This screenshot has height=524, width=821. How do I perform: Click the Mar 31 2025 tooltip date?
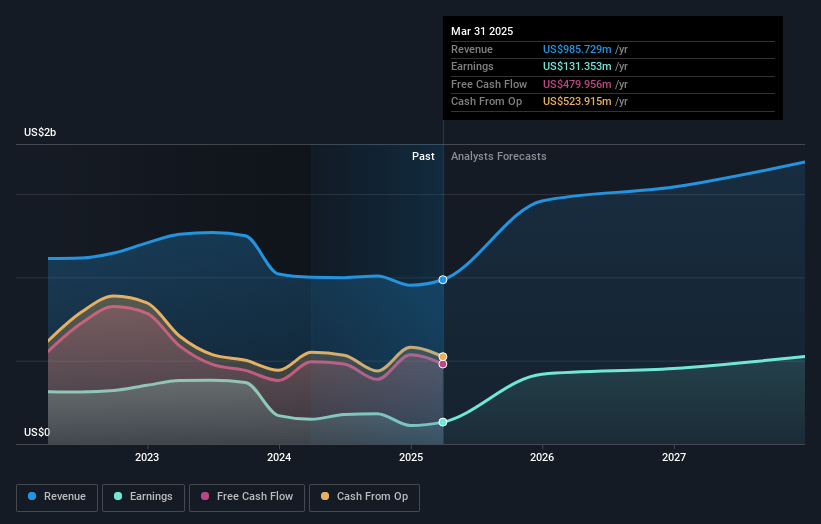tap(482, 31)
